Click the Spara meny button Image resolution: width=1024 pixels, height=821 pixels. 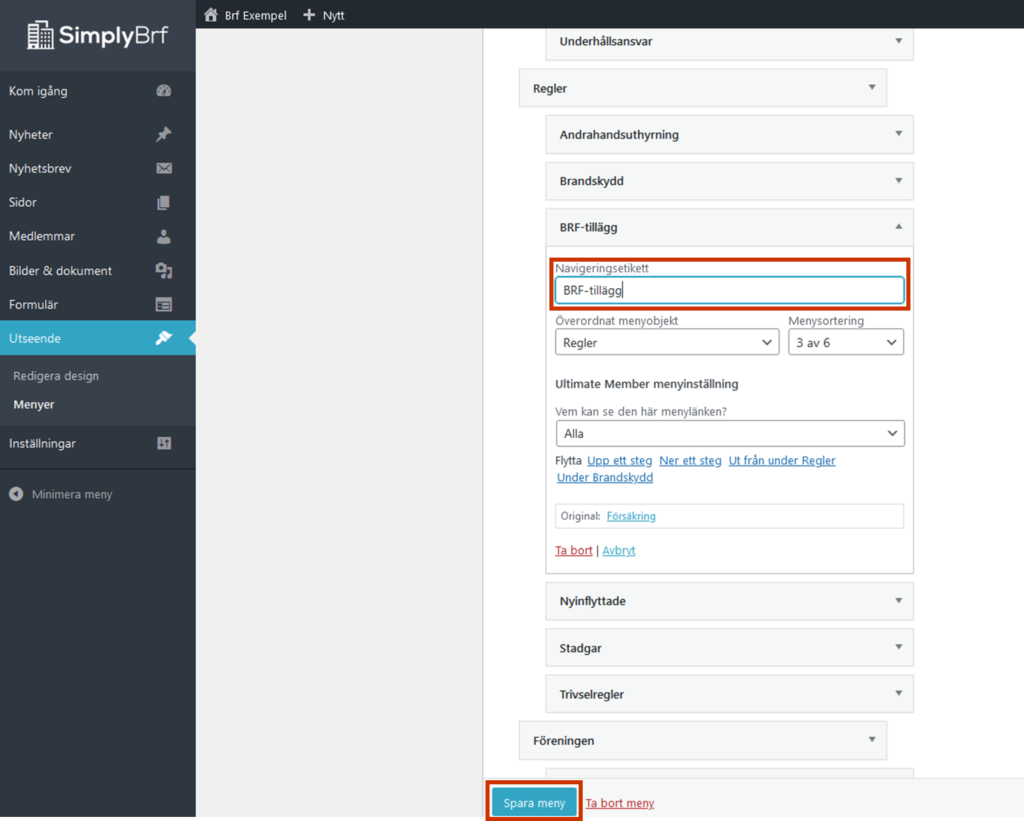click(534, 803)
